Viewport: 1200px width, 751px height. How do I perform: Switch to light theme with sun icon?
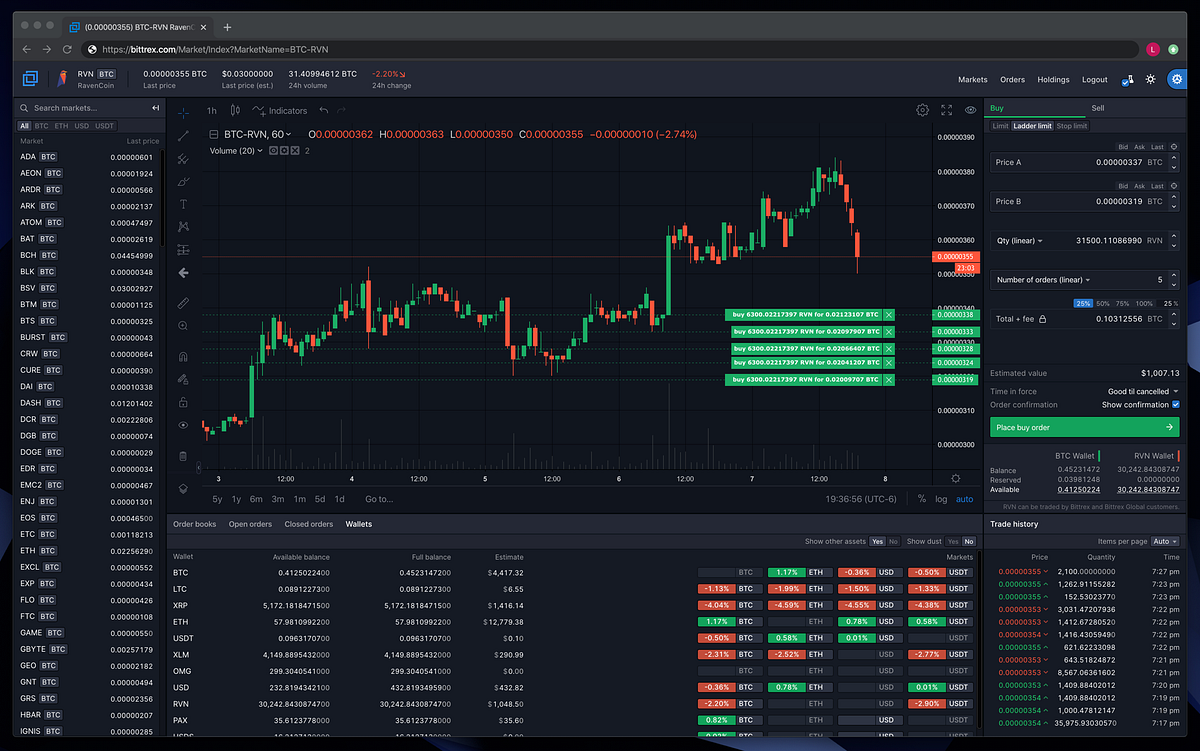(1151, 79)
